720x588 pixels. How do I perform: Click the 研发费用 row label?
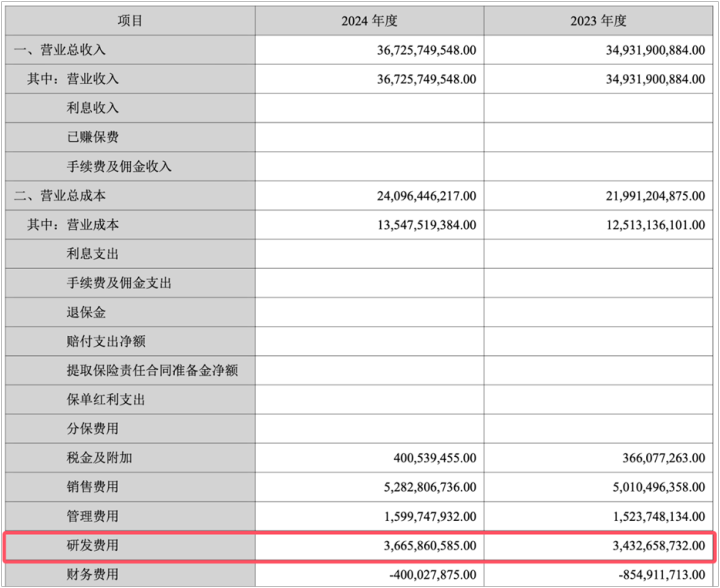pyautogui.click(x=93, y=545)
